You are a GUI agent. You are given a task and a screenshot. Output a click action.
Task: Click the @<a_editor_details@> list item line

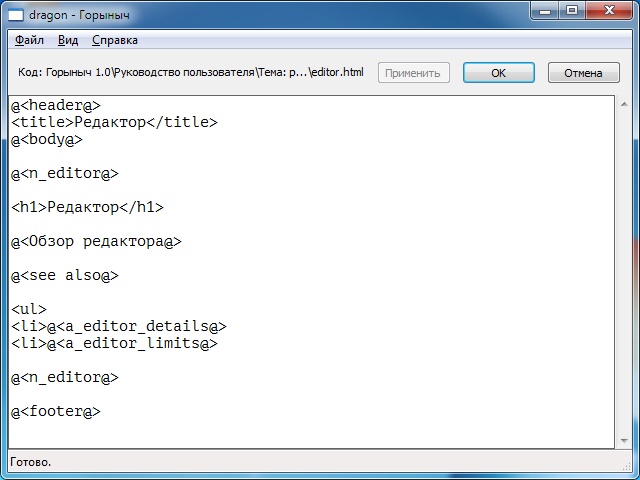119,327
